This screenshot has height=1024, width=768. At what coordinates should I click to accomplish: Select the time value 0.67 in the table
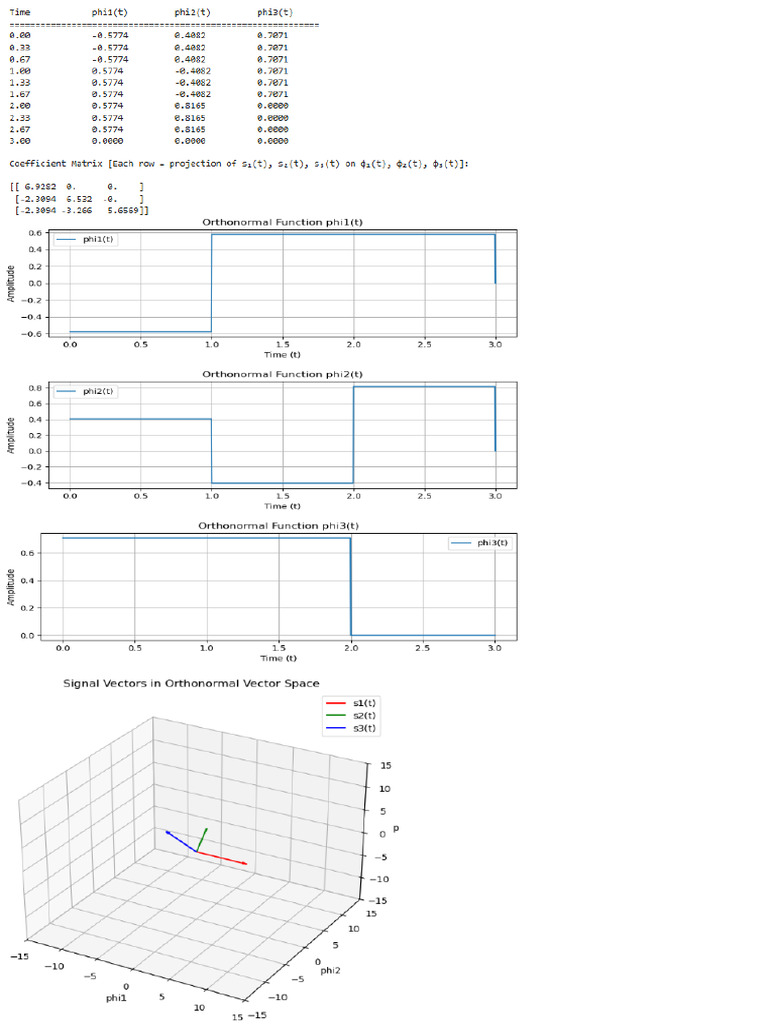pyautogui.click(x=20, y=59)
